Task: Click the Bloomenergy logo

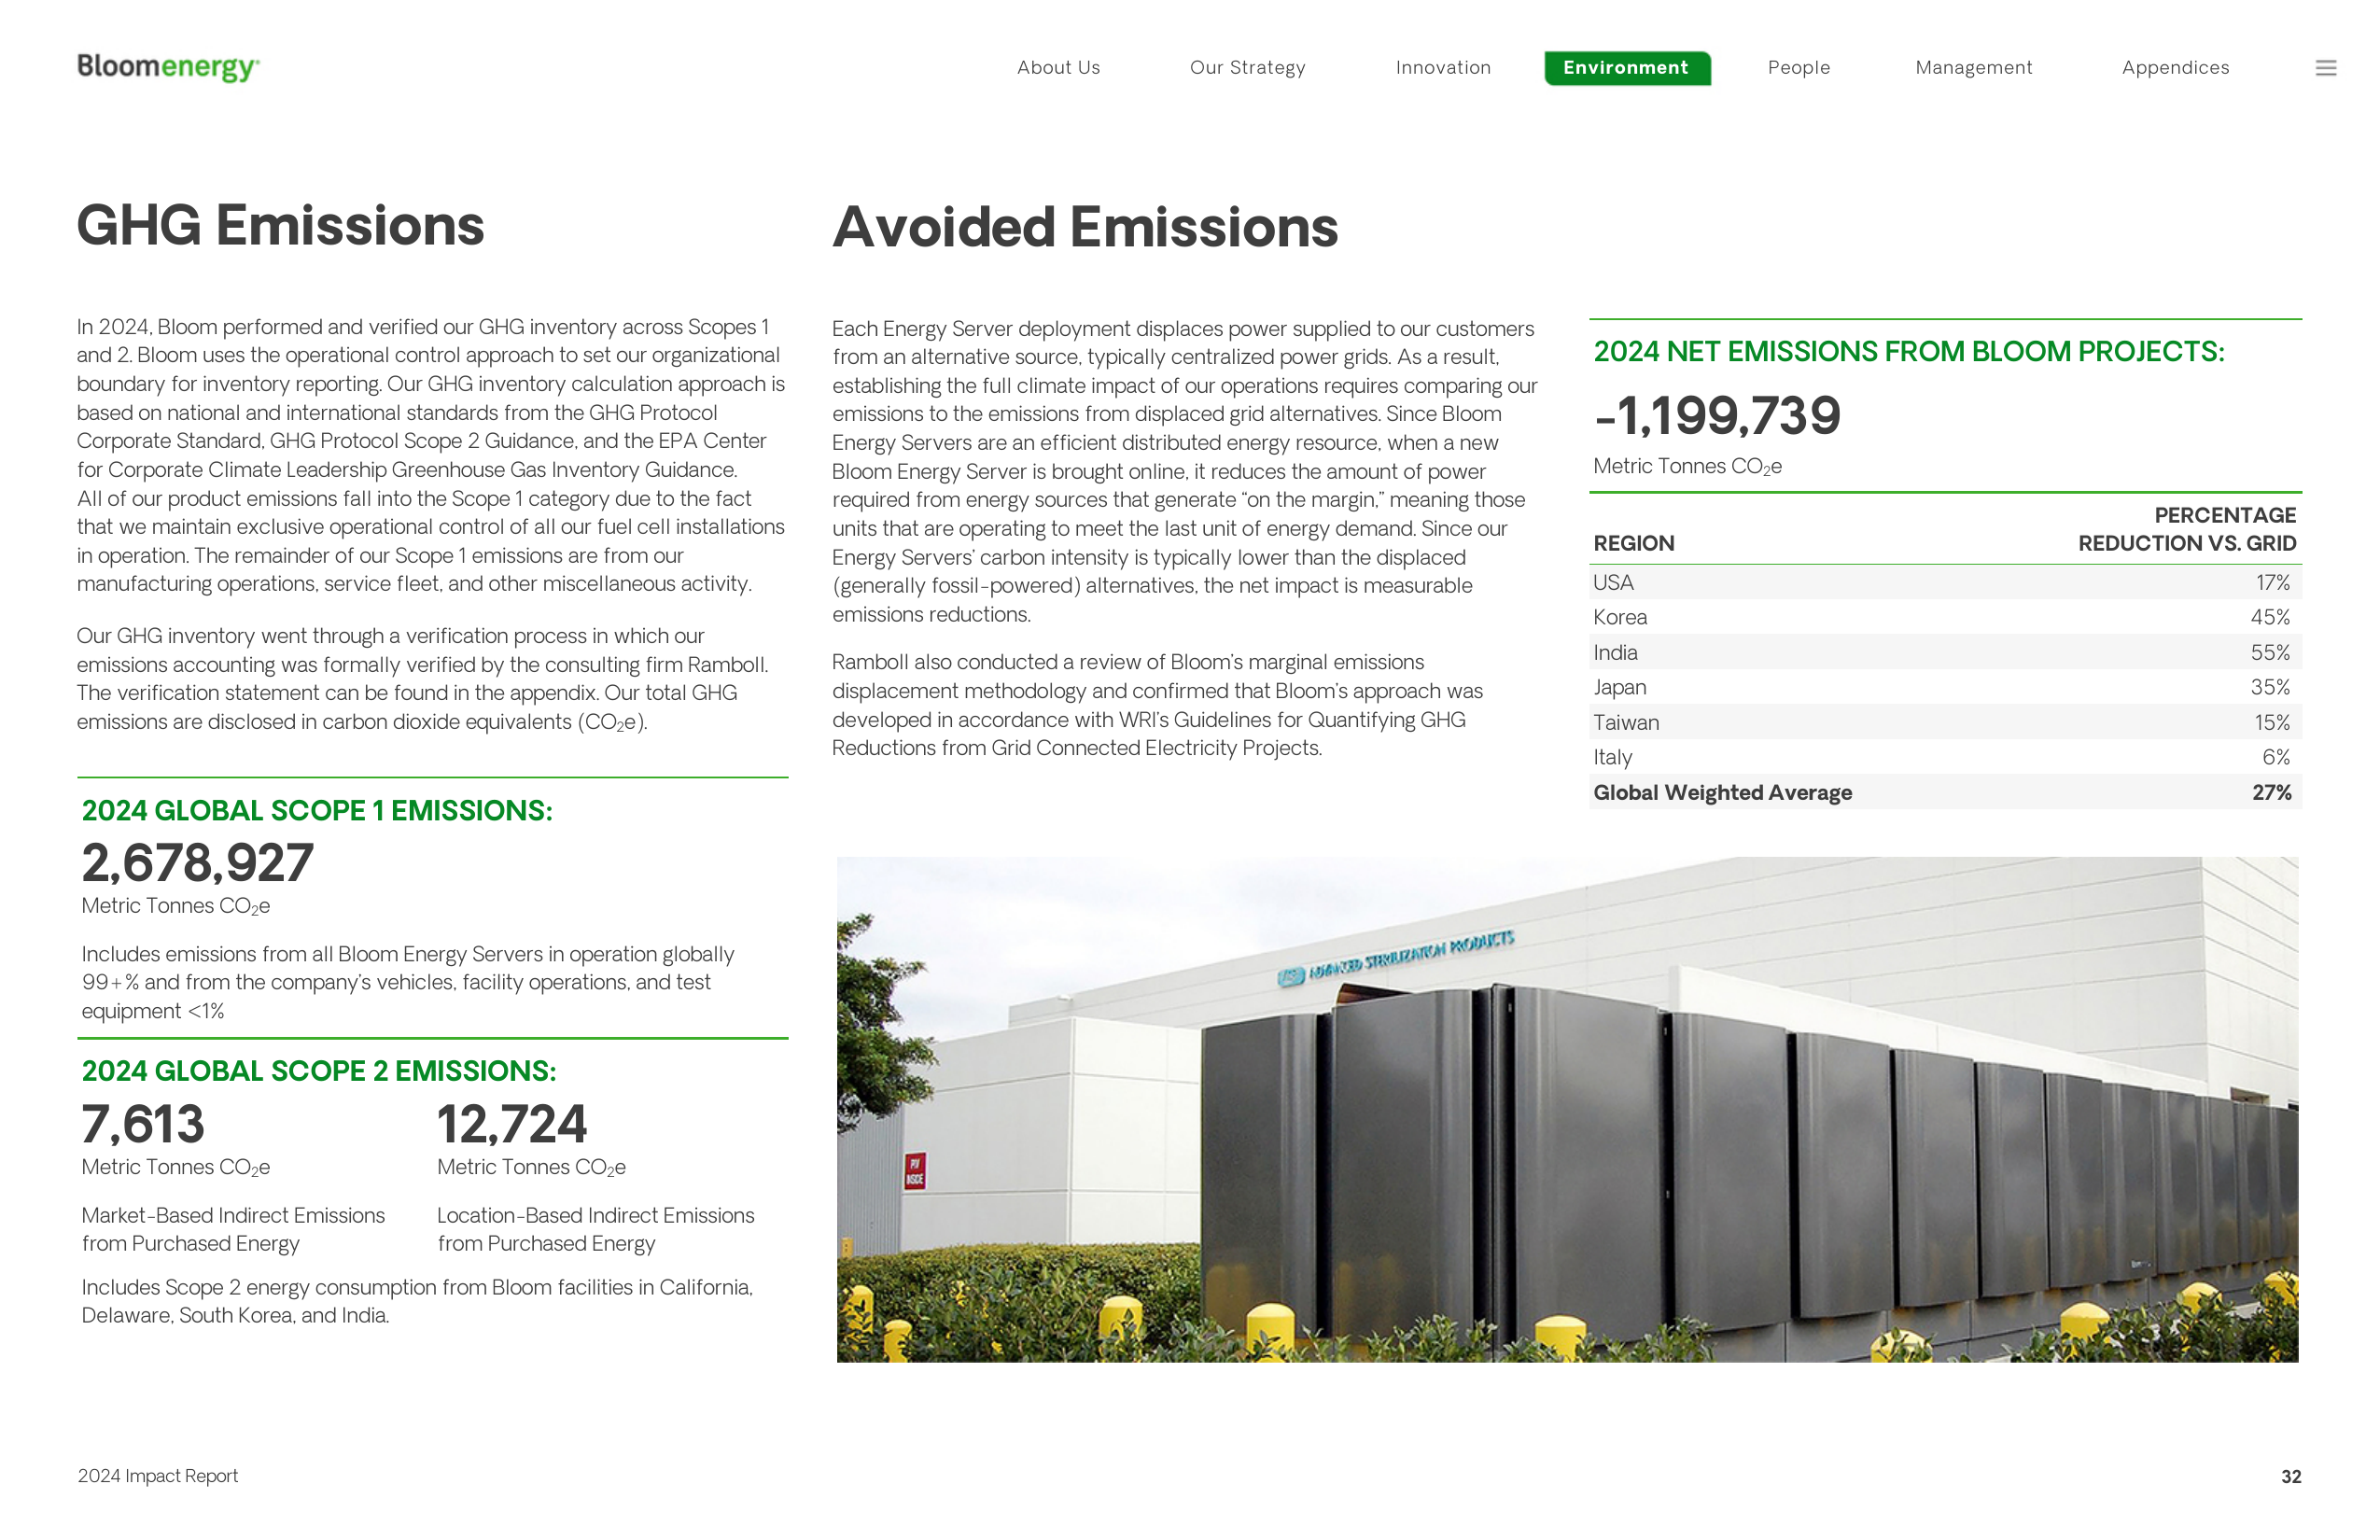Action: click(x=168, y=67)
